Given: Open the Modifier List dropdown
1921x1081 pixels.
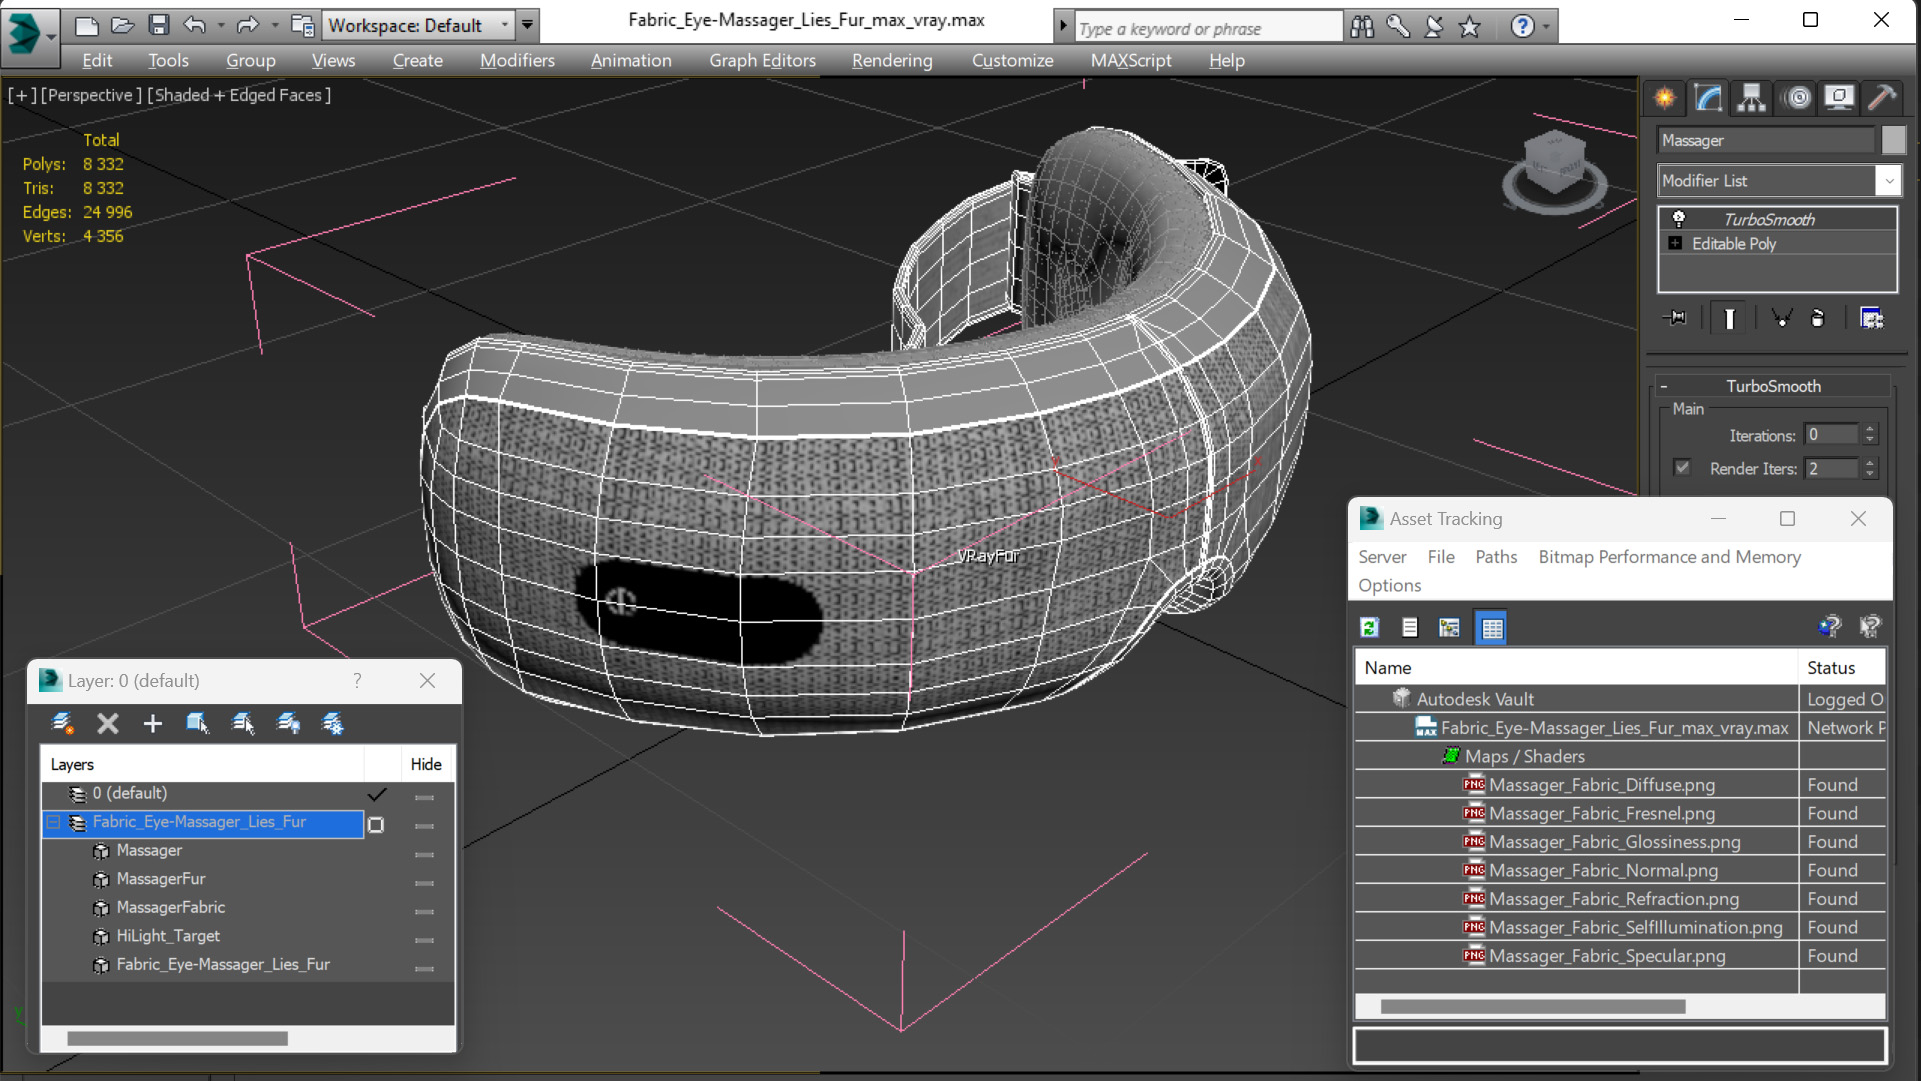Looking at the screenshot, I should point(1888,181).
